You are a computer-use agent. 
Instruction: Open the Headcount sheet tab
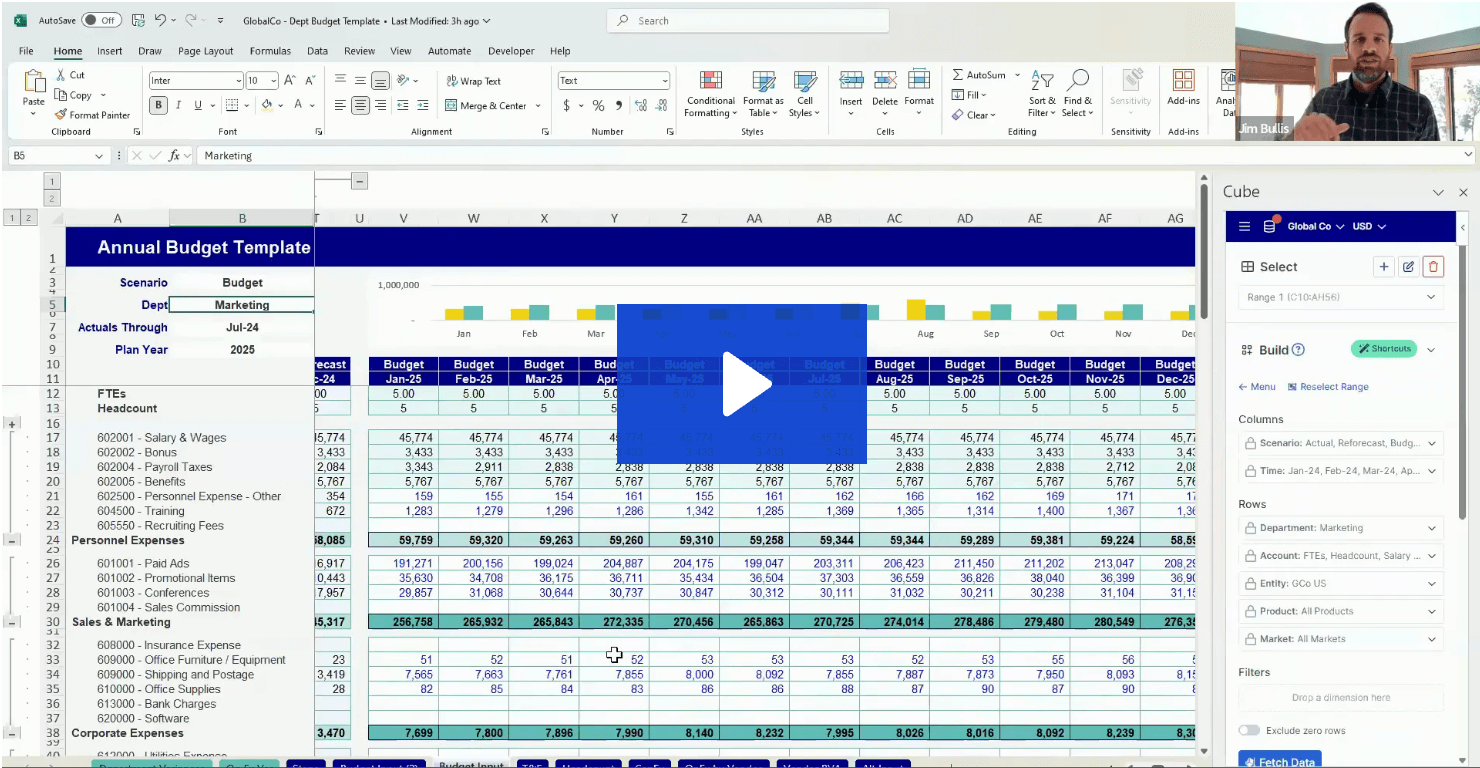coord(588,764)
